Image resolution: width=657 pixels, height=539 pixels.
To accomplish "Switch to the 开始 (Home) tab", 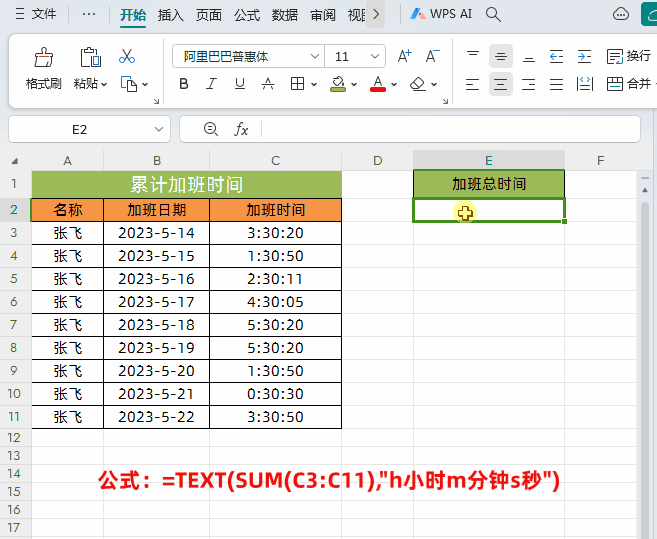I will click(133, 15).
